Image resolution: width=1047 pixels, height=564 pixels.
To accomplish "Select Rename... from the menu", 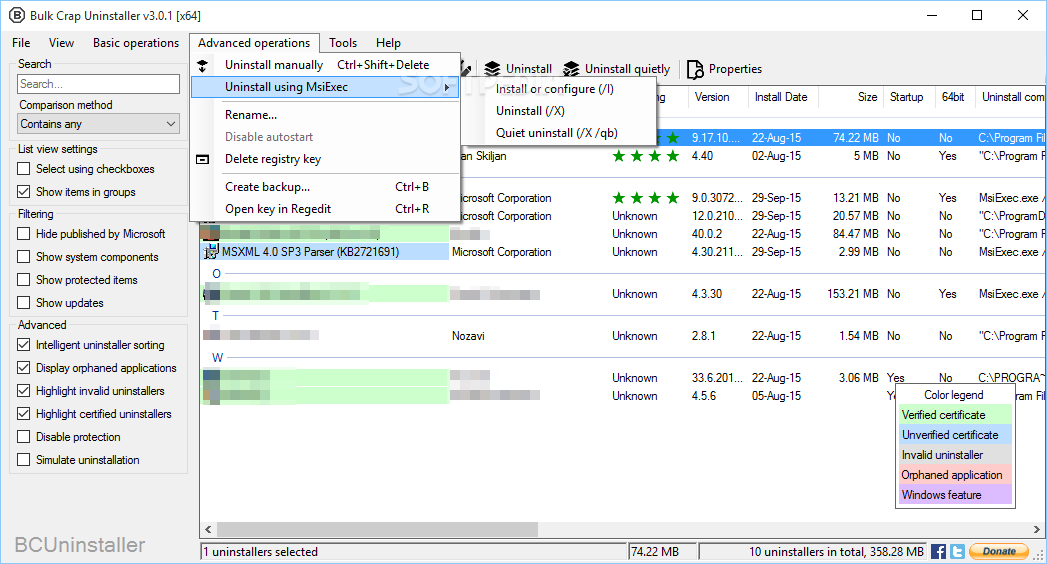I will coord(325,115).
